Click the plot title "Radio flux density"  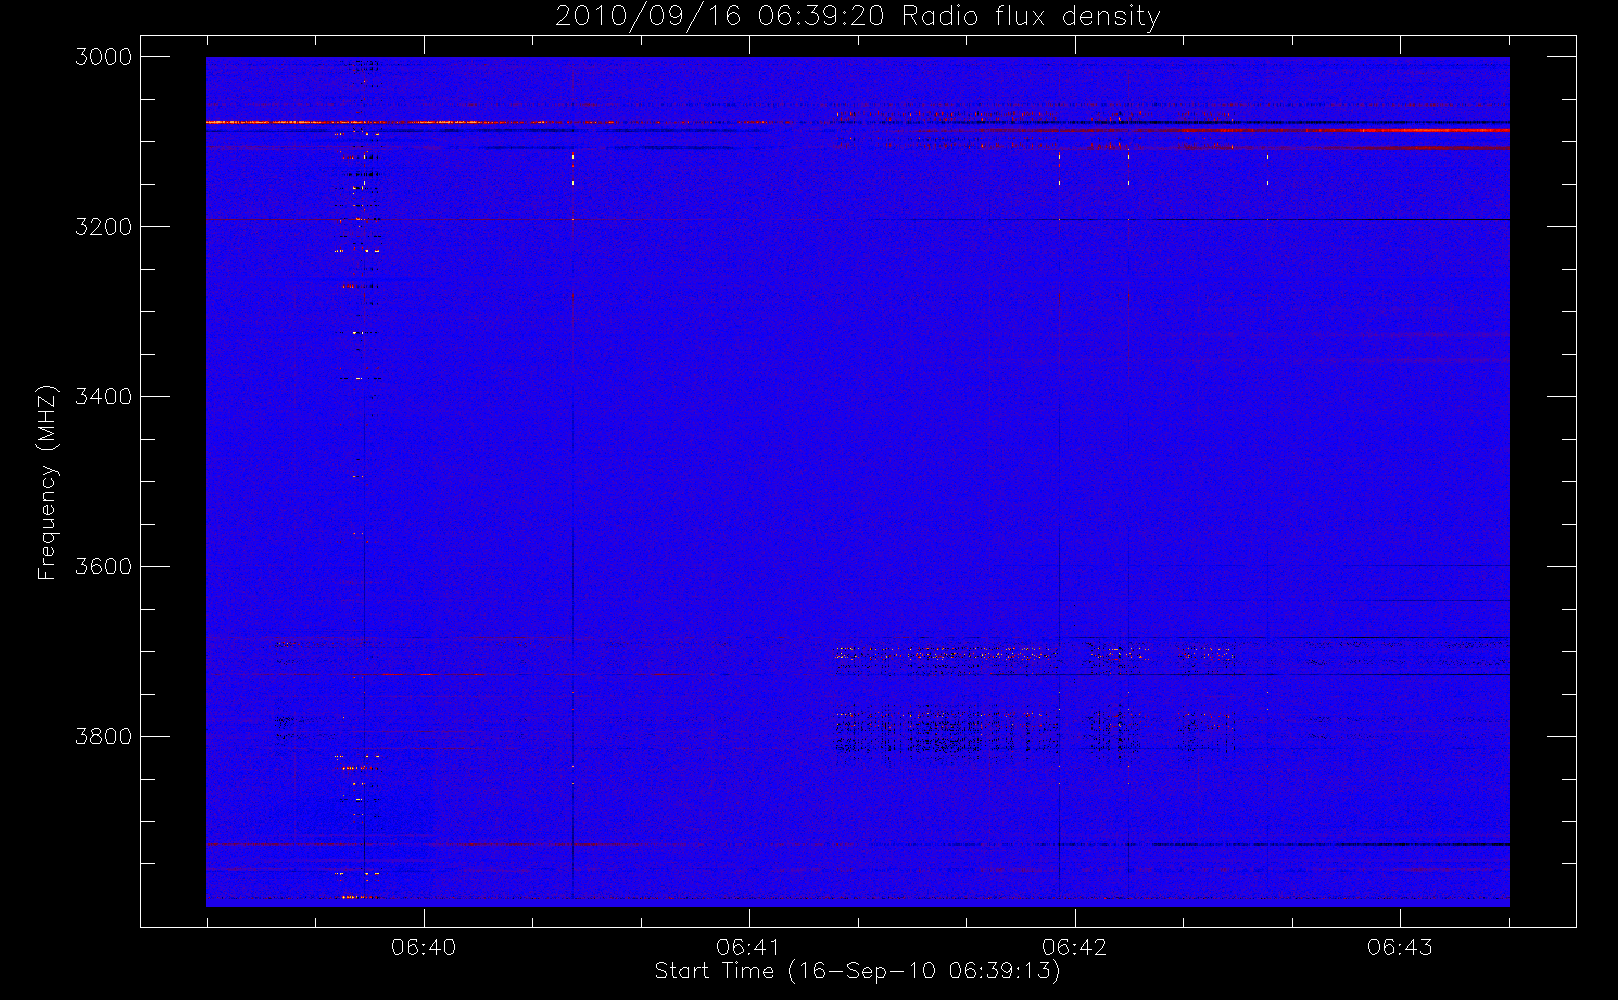(x=1031, y=17)
